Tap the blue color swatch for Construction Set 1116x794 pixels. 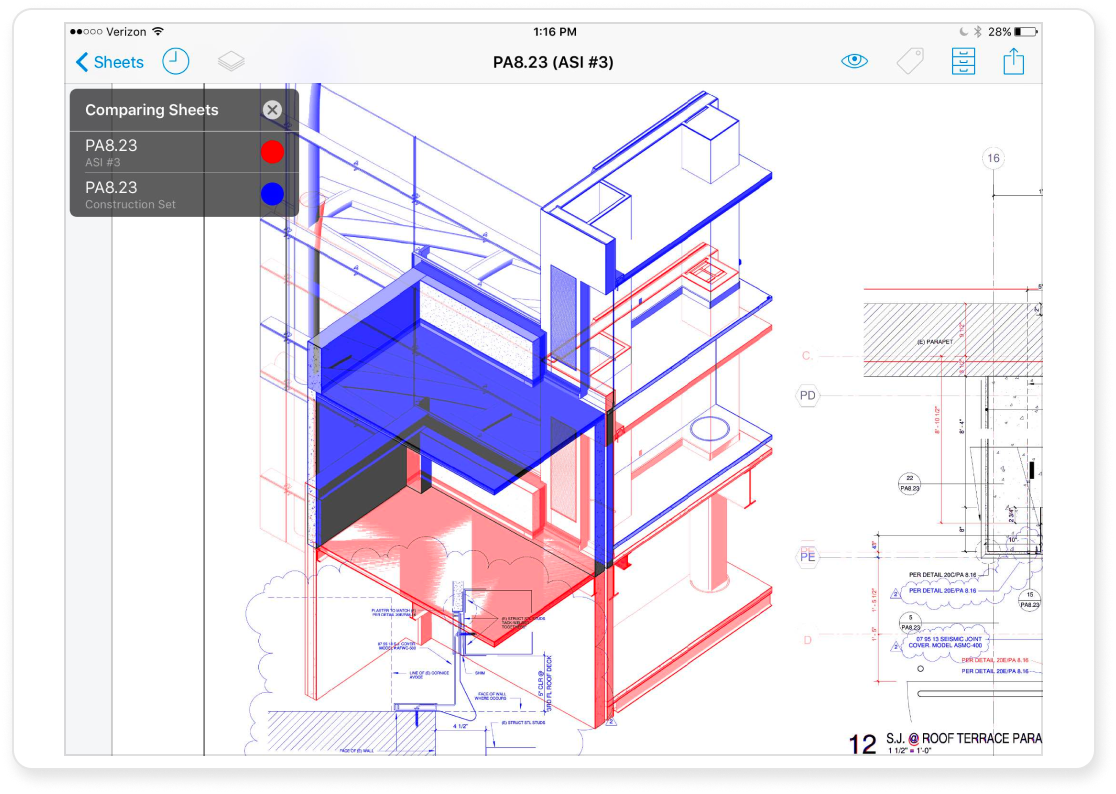tap(272, 194)
